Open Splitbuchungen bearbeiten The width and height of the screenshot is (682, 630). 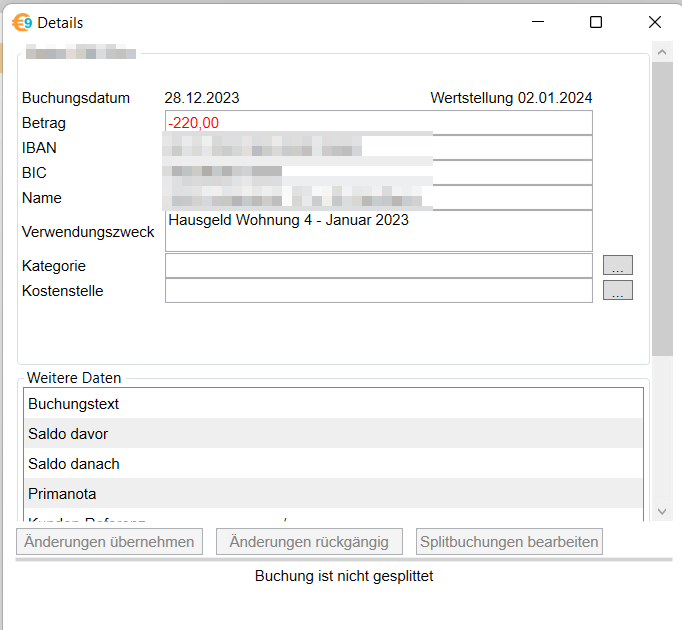(509, 542)
